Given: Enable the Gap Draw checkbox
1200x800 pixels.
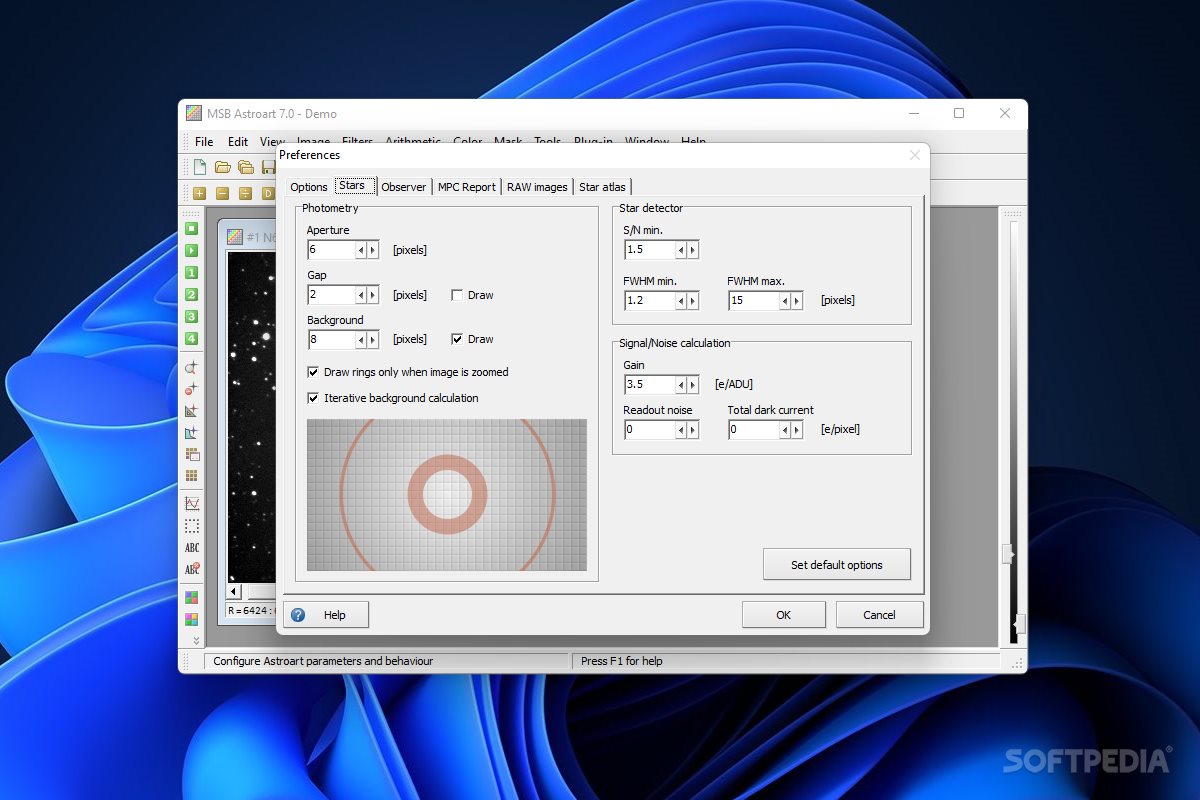Looking at the screenshot, I should click(x=457, y=295).
